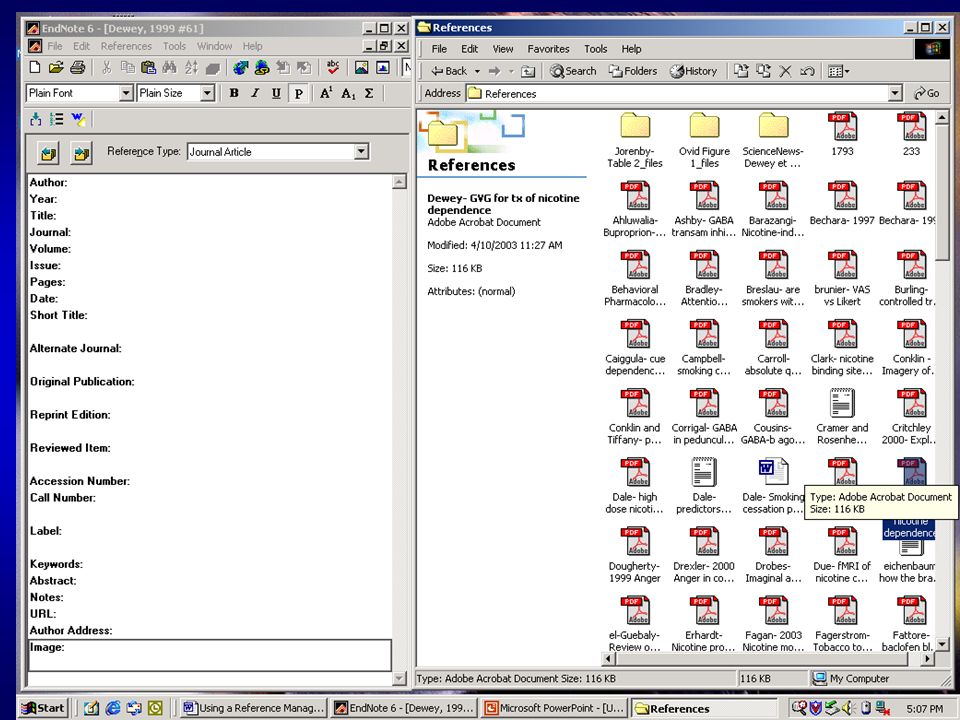
Task: Click the superscript A icon
Action: click(x=326, y=93)
